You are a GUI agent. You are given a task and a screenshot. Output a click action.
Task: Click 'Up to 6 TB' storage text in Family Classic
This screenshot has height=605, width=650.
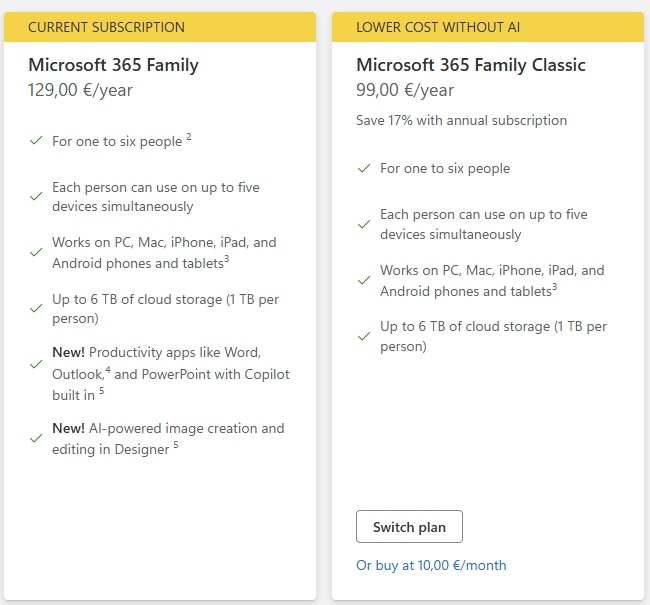[x=493, y=336]
